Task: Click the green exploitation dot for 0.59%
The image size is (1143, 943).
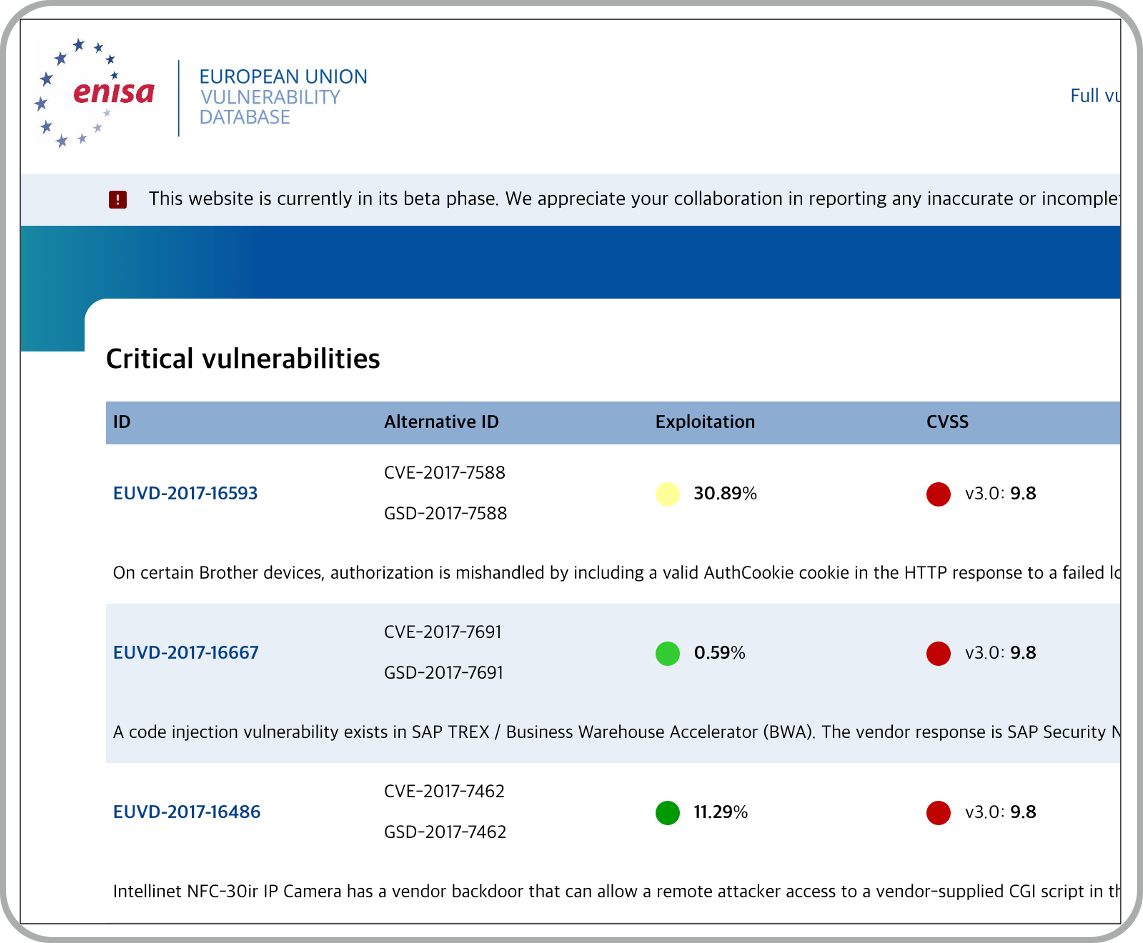Action: tap(668, 654)
